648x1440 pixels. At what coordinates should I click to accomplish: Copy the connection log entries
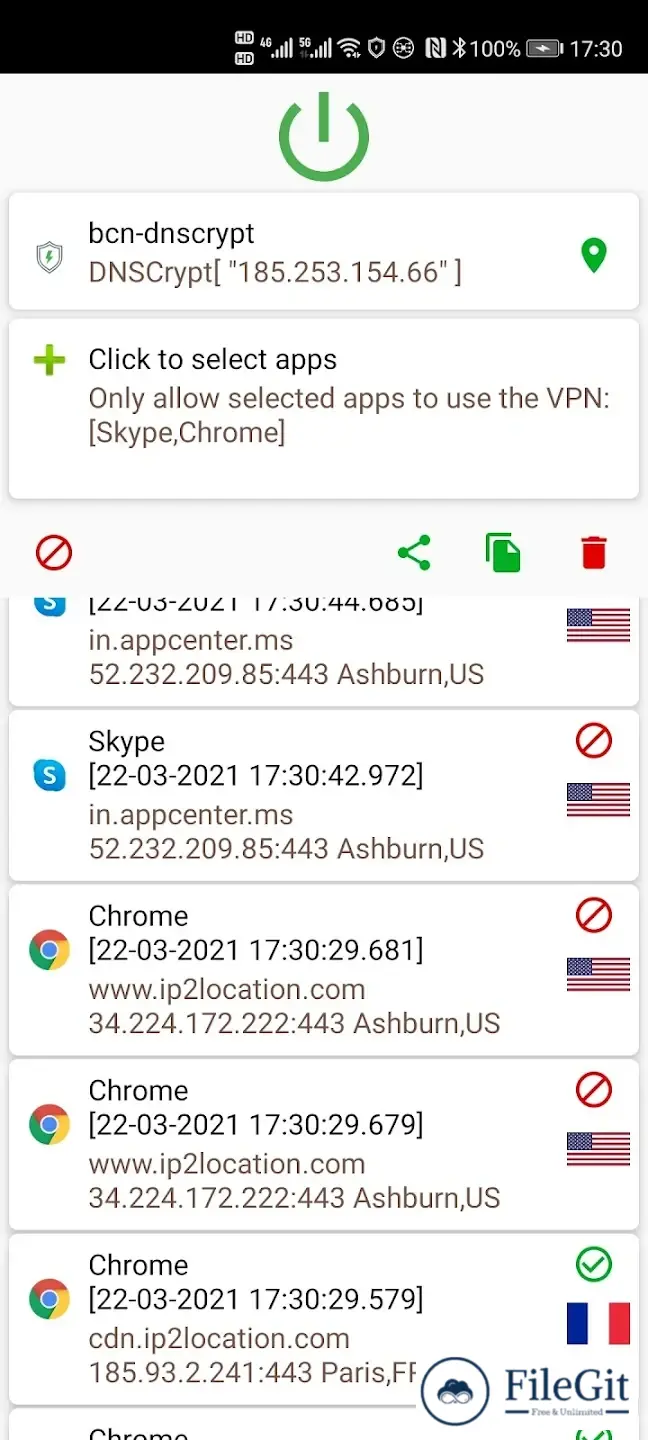(x=503, y=552)
